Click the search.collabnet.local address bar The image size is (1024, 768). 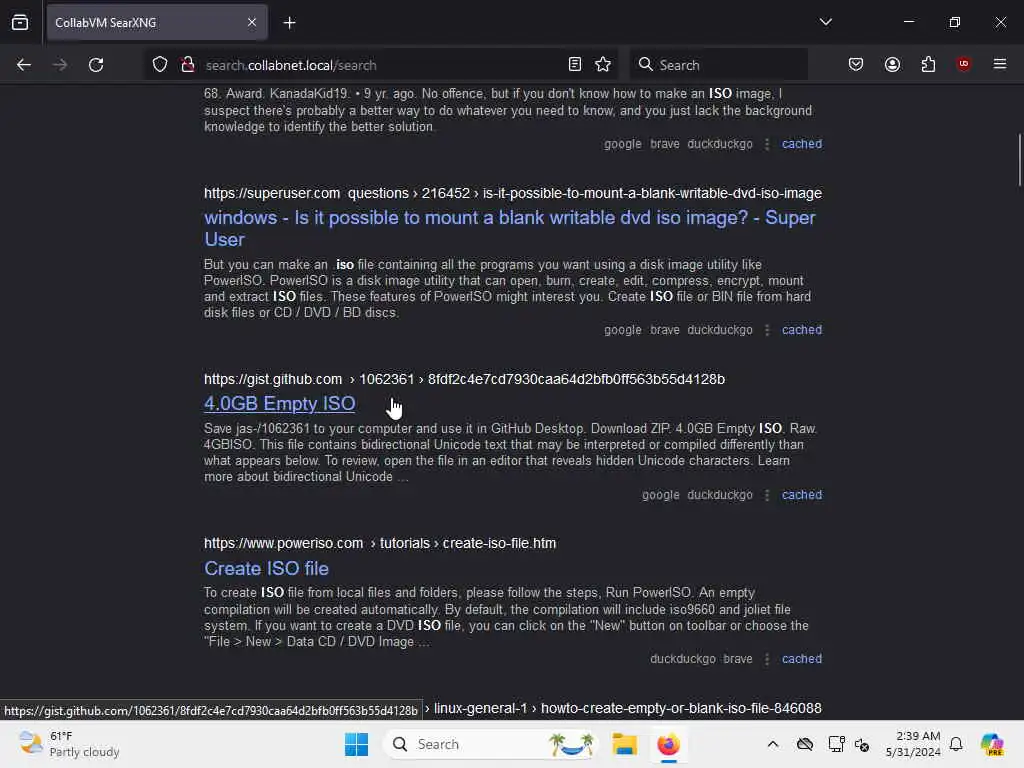[x=379, y=65]
